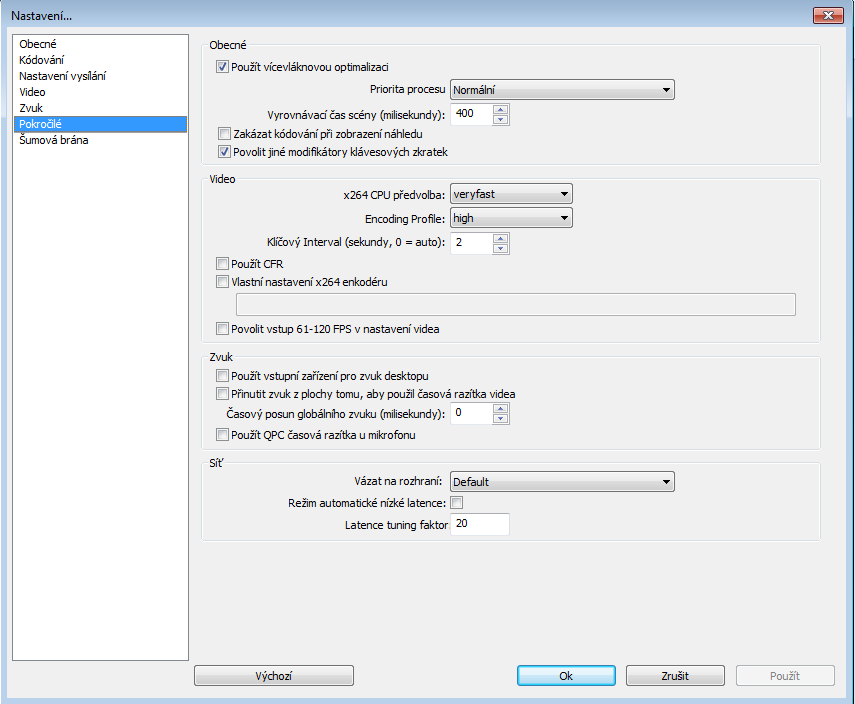This screenshot has width=855, height=704.
Task: Increase Časový posun globálního zvuku value
Action: coord(501,408)
